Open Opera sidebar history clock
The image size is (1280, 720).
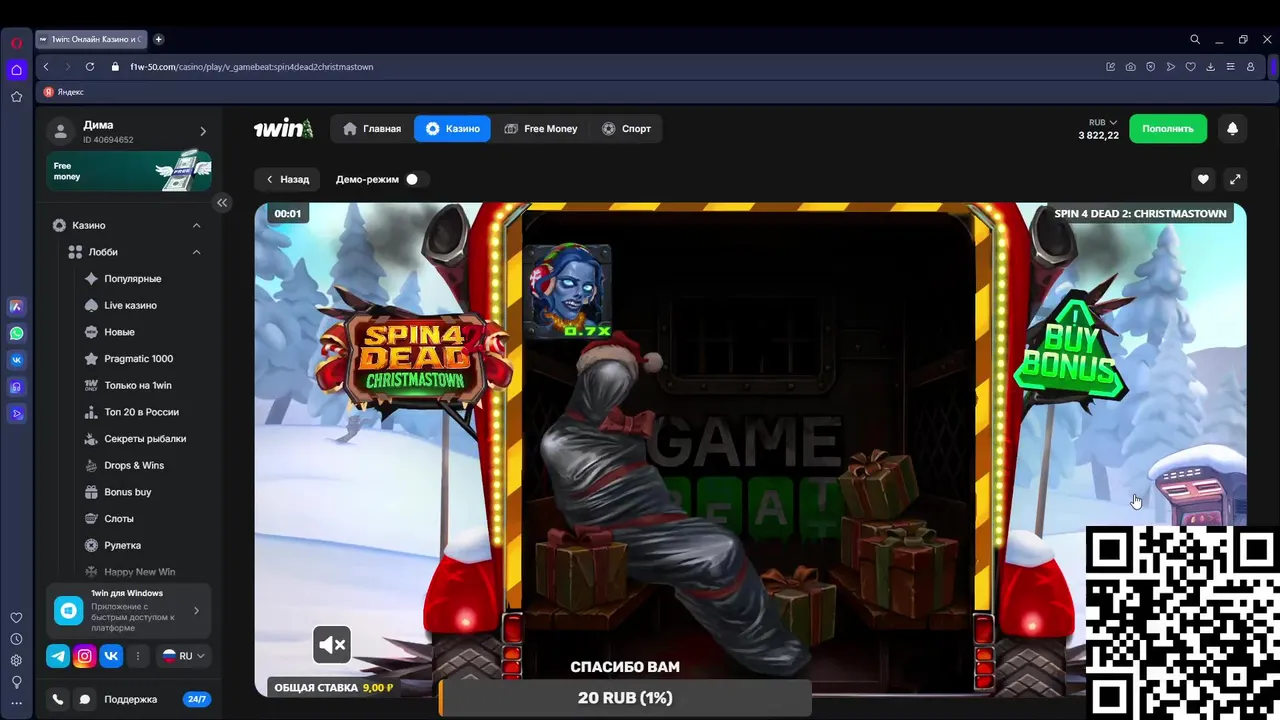click(16, 639)
